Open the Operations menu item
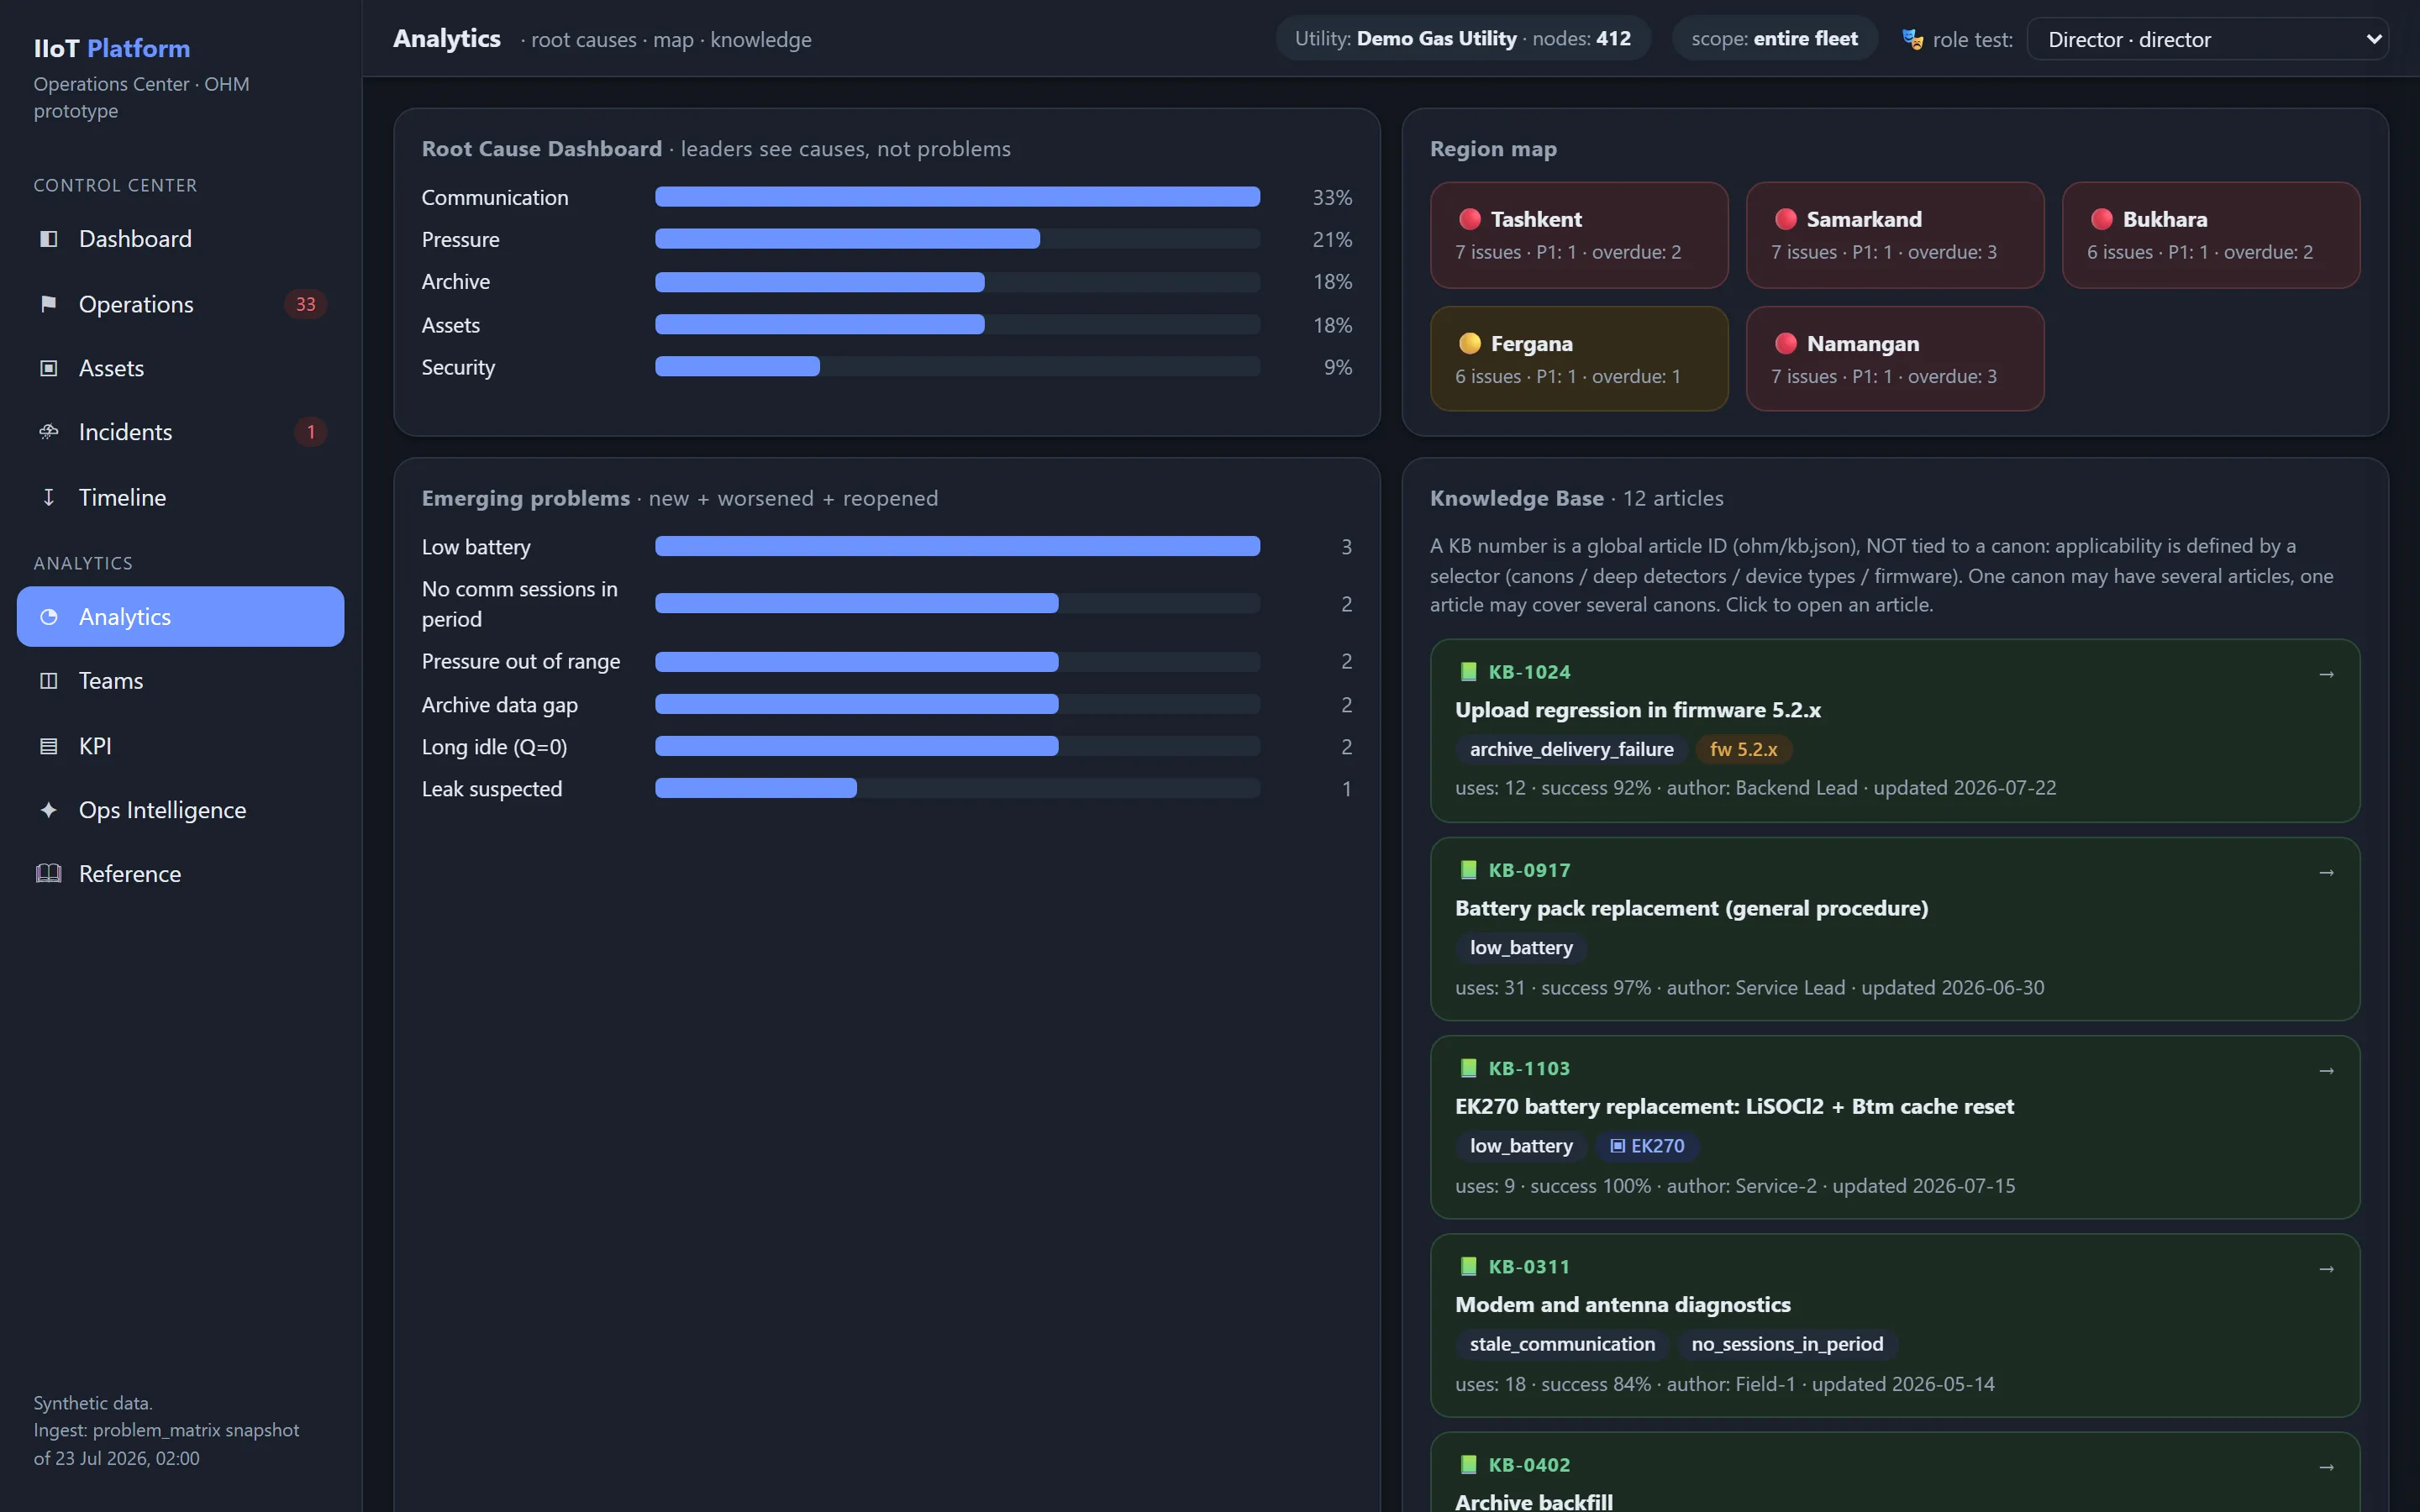2420x1512 pixels. [180, 304]
